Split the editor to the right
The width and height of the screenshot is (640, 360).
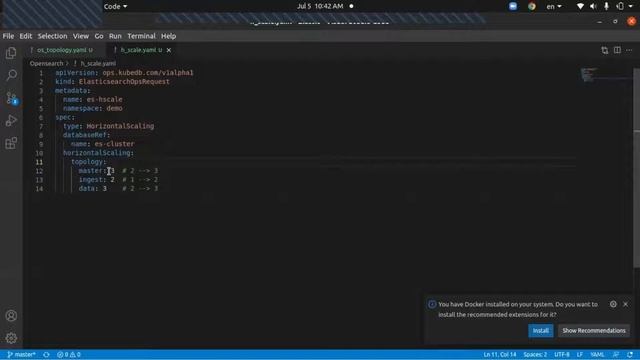(x=617, y=50)
